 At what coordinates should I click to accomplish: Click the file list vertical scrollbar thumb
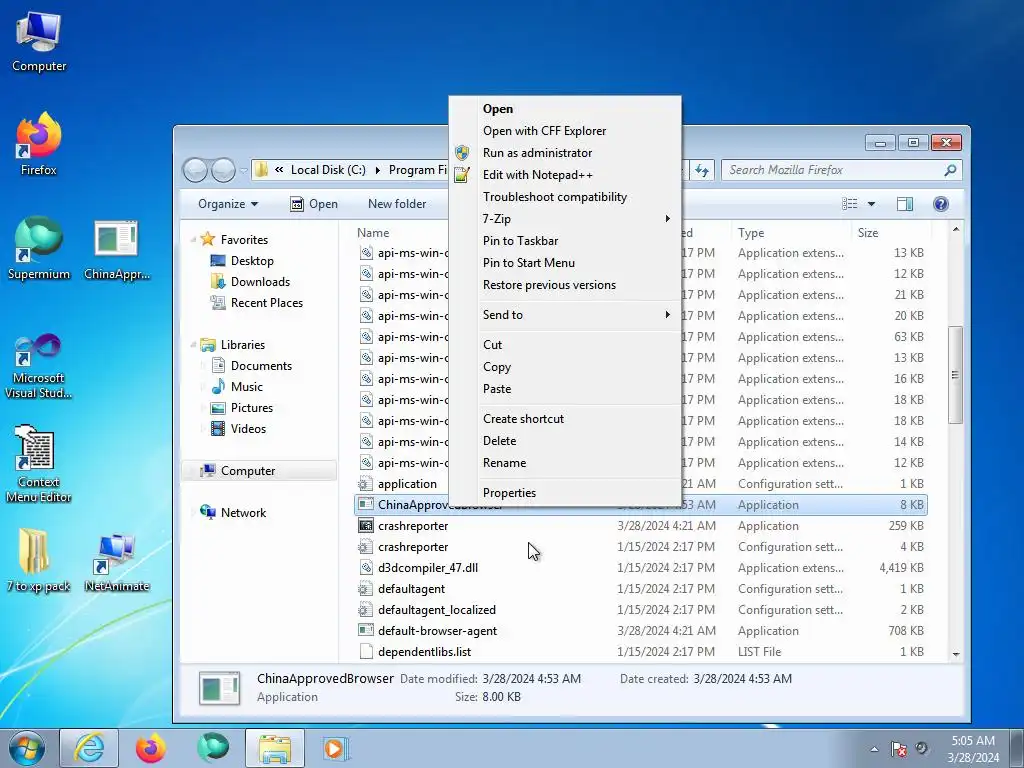point(955,375)
